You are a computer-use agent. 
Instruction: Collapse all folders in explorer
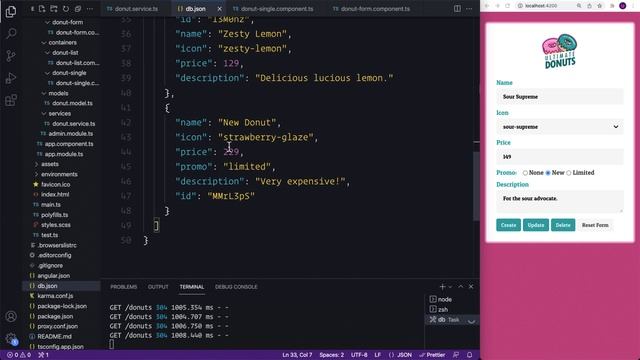pos(78,9)
